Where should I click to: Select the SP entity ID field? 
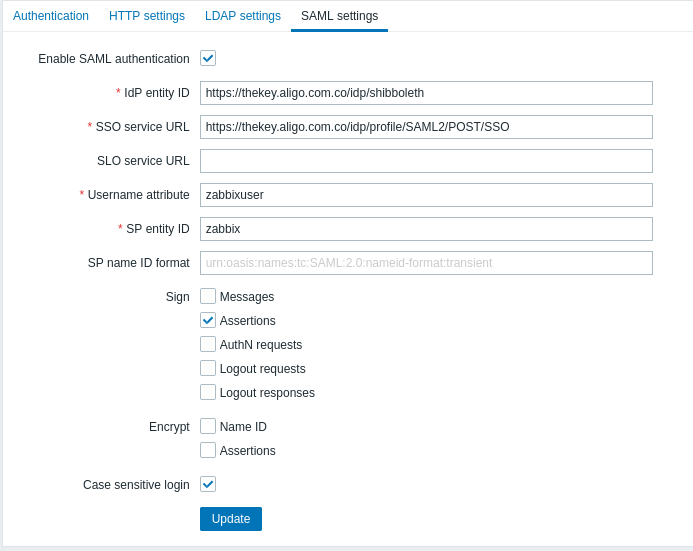426,229
